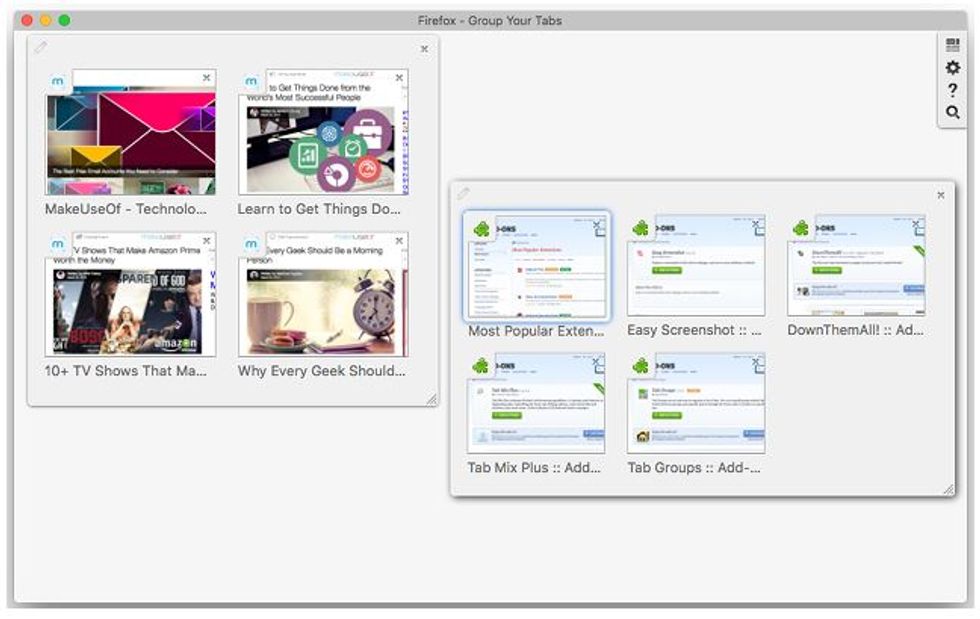
Task: Open the 'Tab Mix Plus' tab thumbnail
Action: [535, 404]
